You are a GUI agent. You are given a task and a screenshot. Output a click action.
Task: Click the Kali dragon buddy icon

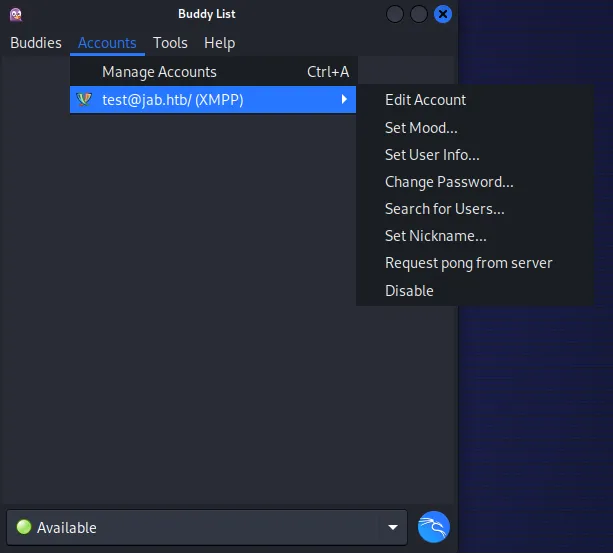pyautogui.click(x=434, y=527)
